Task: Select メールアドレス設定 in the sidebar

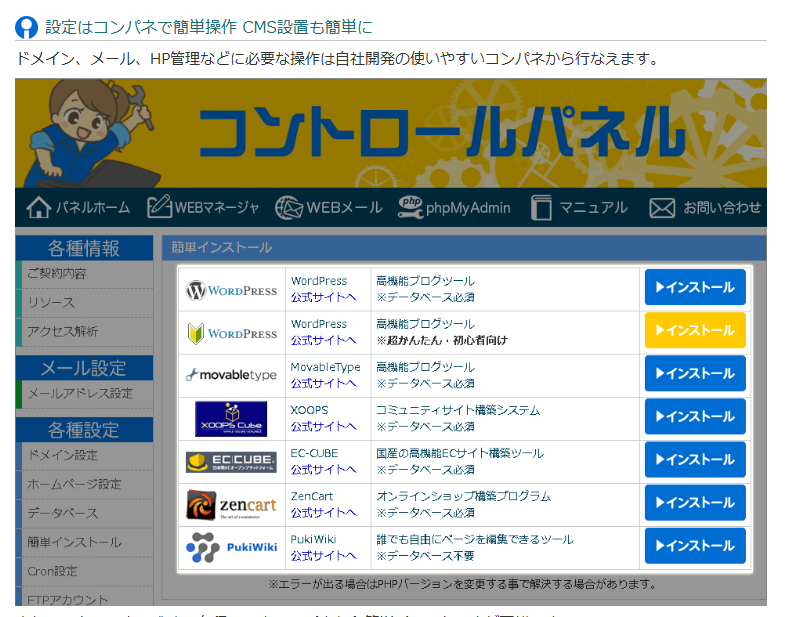Action: pos(85,394)
